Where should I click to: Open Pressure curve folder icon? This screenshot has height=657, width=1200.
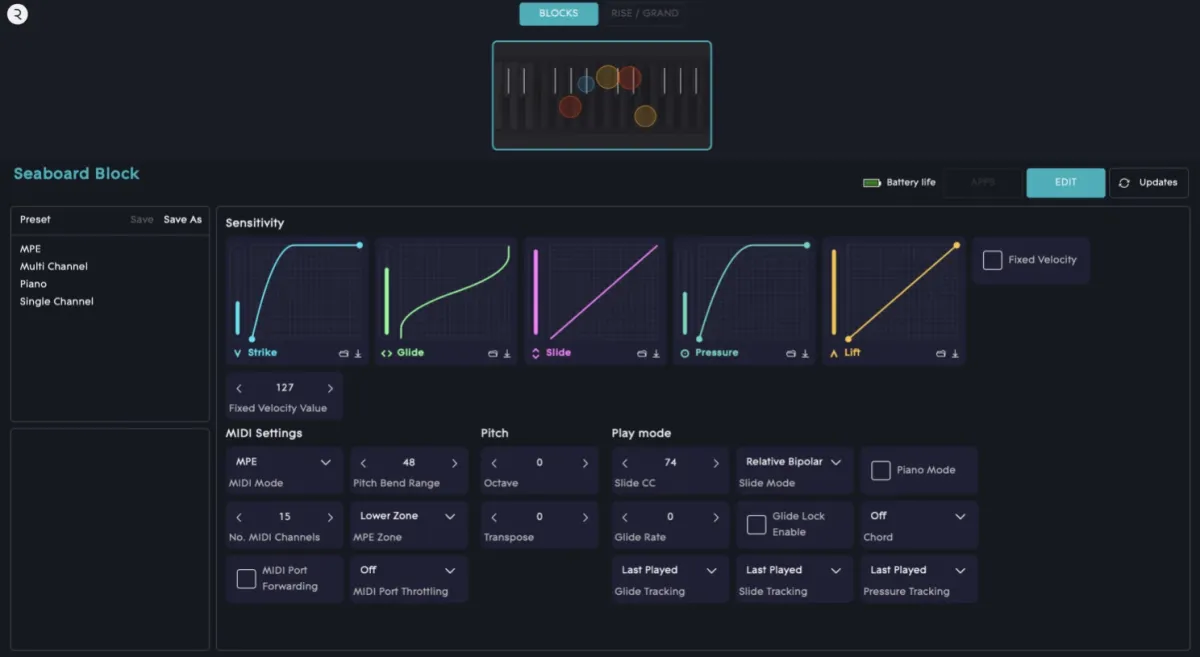click(x=791, y=353)
